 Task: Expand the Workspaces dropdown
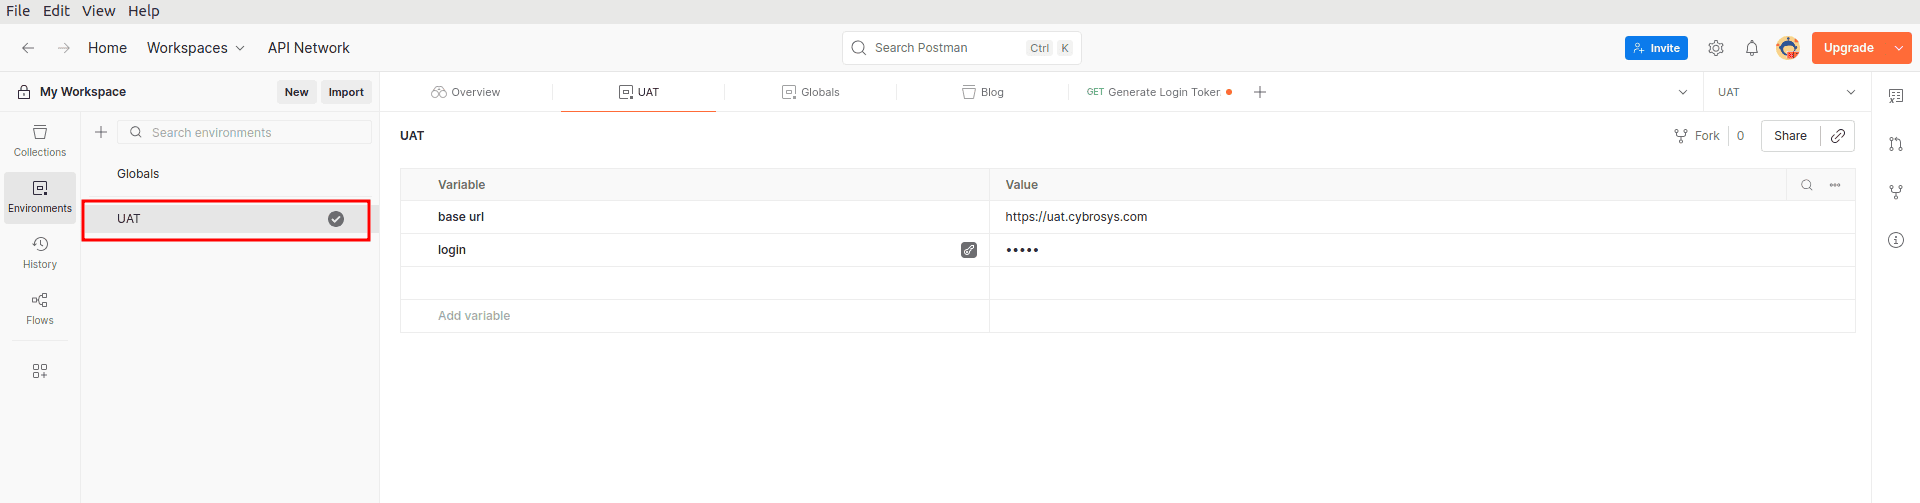[x=196, y=48]
